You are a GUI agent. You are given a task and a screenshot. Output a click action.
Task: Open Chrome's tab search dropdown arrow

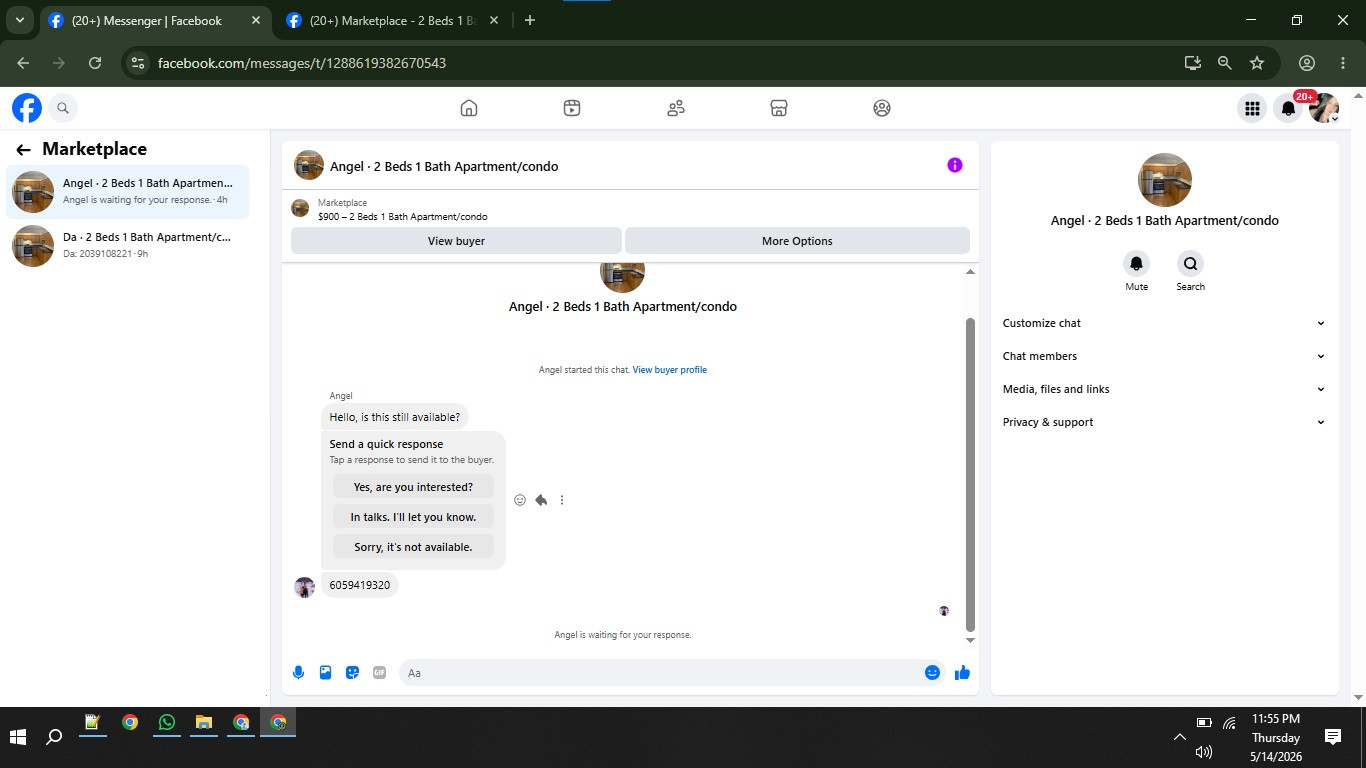point(19,20)
